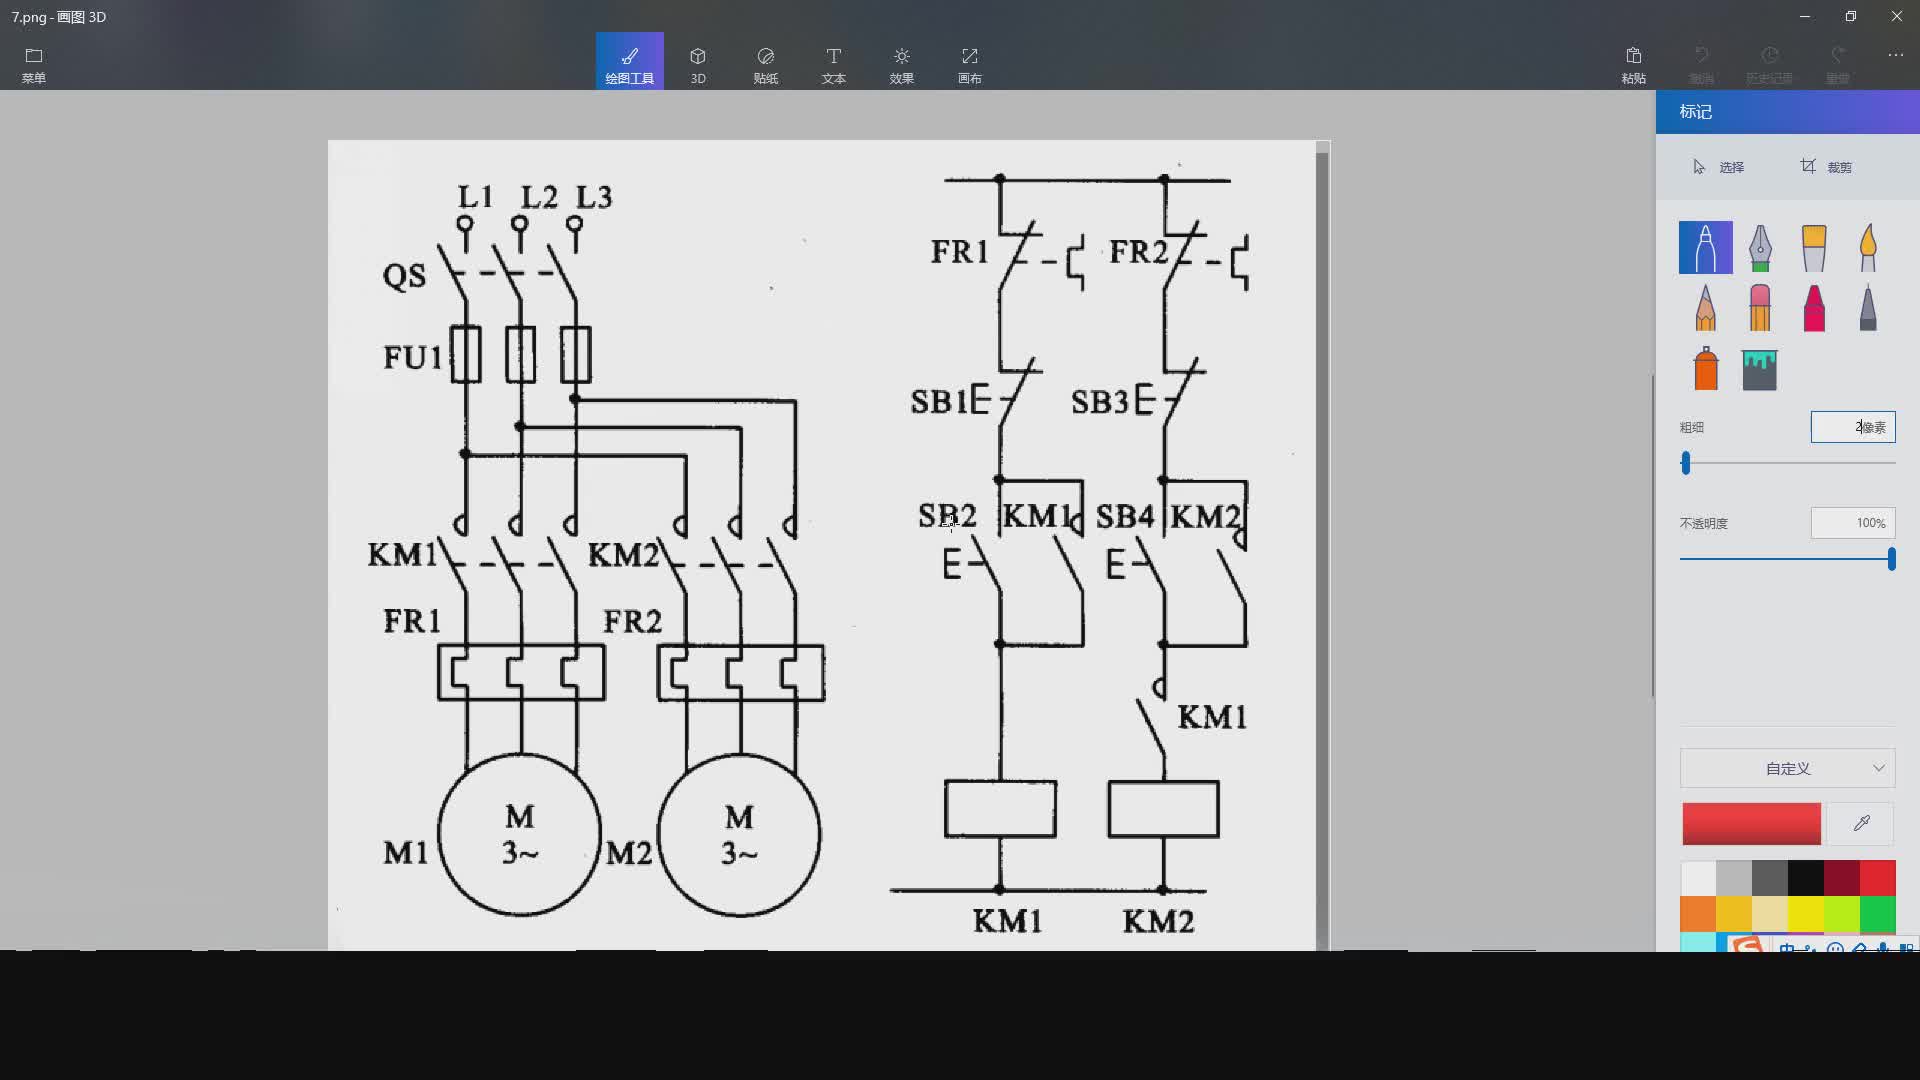Click the thickness slider handle
The height and width of the screenshot is (1080, 1920).
click(1686, 463)
